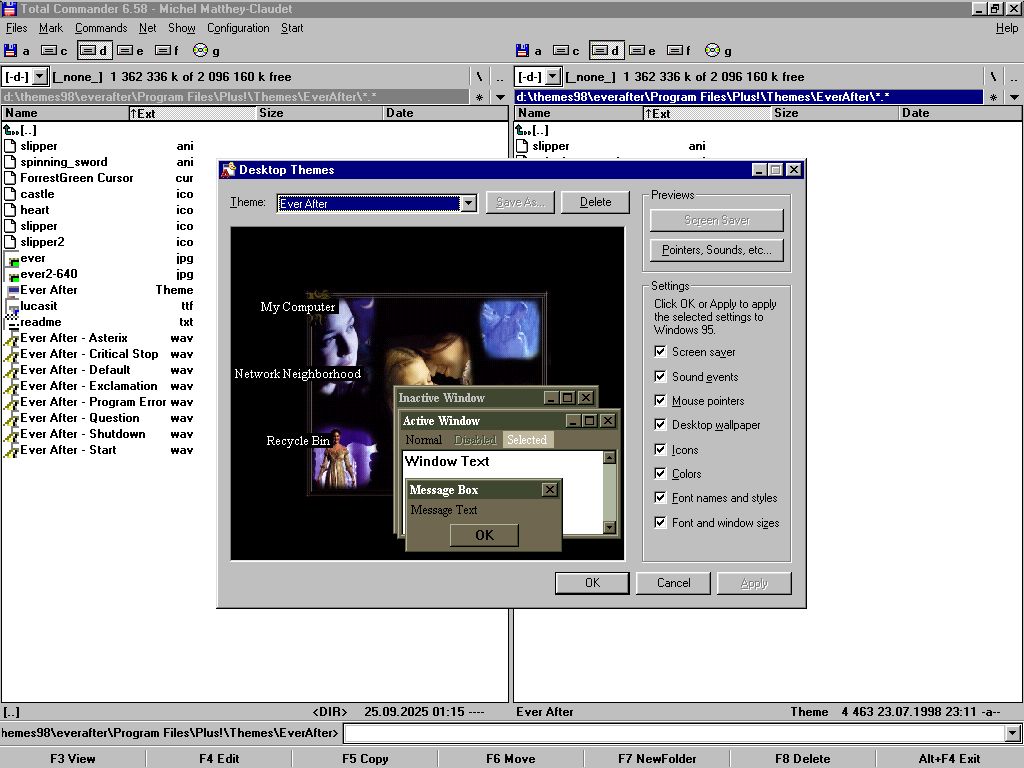
Task: Disable the Screen saver checkbox
Action: [660, 352]
